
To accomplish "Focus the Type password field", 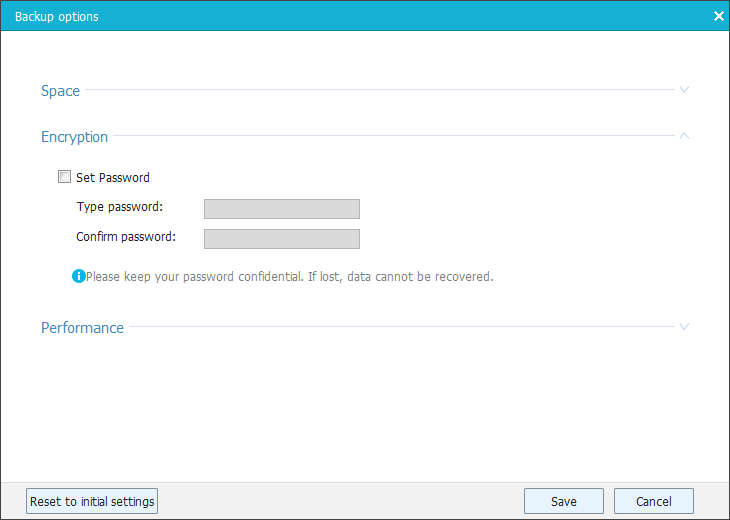I will click(x=281, y=208).
